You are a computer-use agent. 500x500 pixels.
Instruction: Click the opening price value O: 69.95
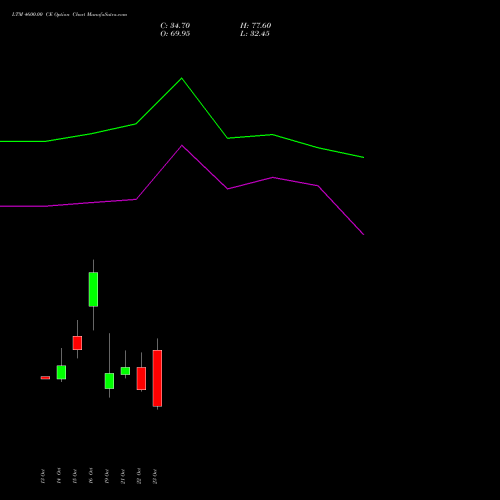point(175,34)
